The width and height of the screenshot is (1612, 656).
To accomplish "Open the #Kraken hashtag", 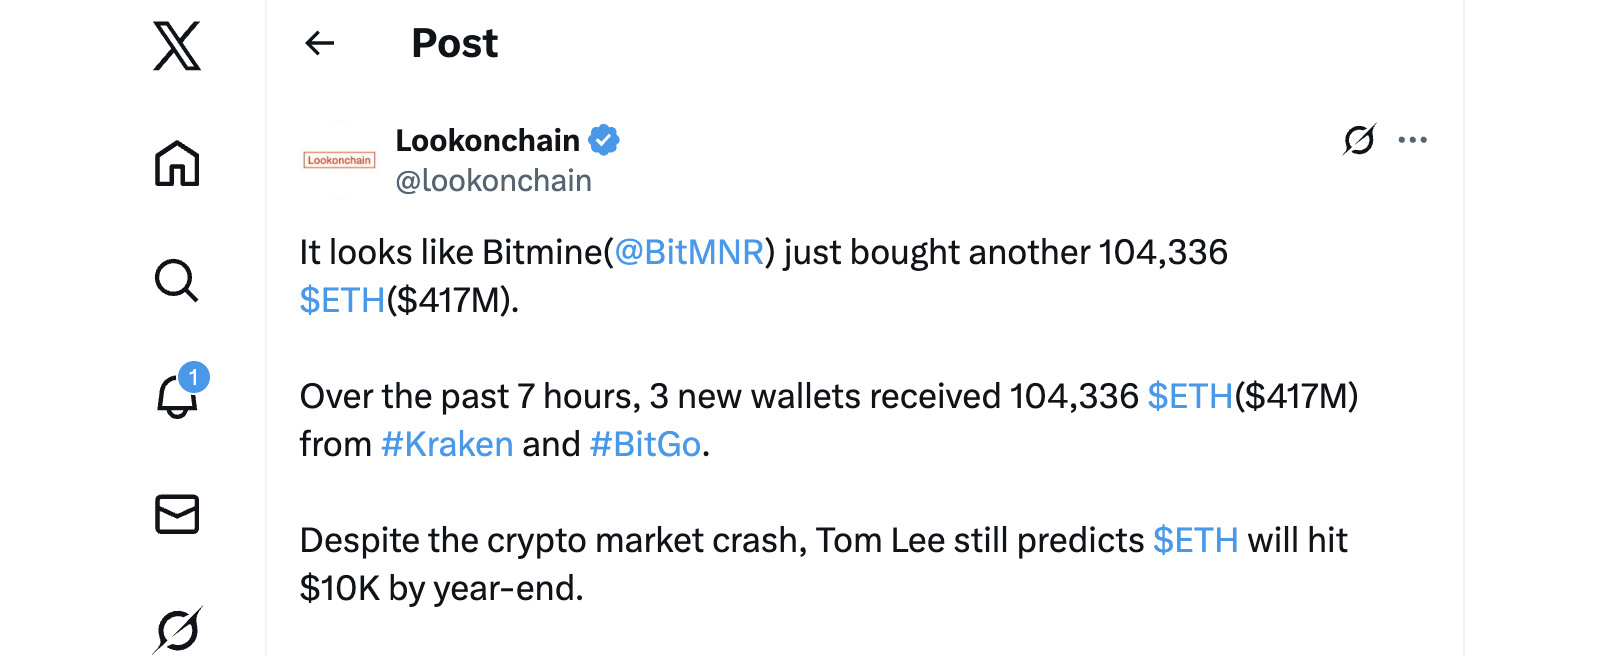I will 447,445.
